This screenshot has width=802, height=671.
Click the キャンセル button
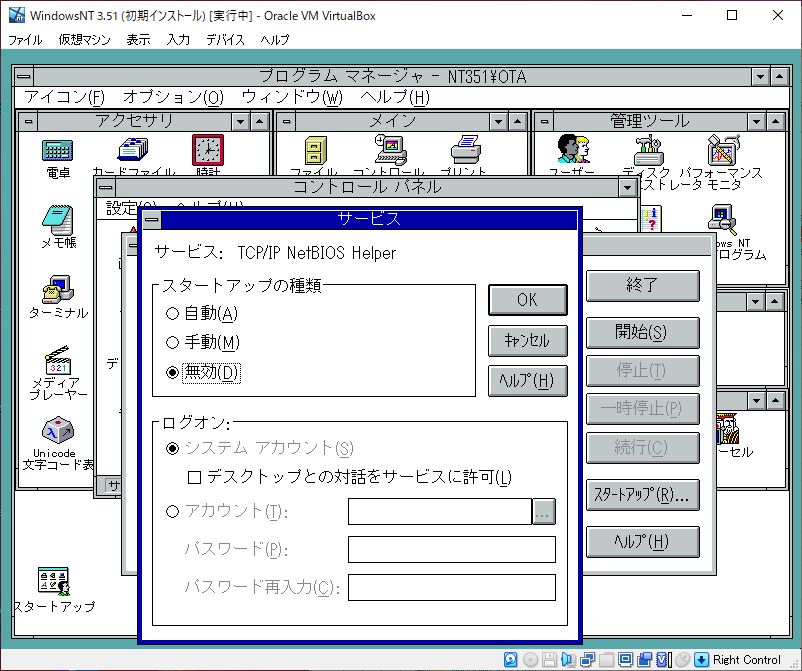point(527,340)
